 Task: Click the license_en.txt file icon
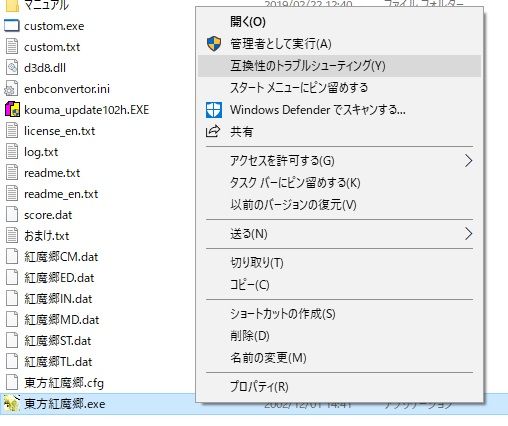12,131
